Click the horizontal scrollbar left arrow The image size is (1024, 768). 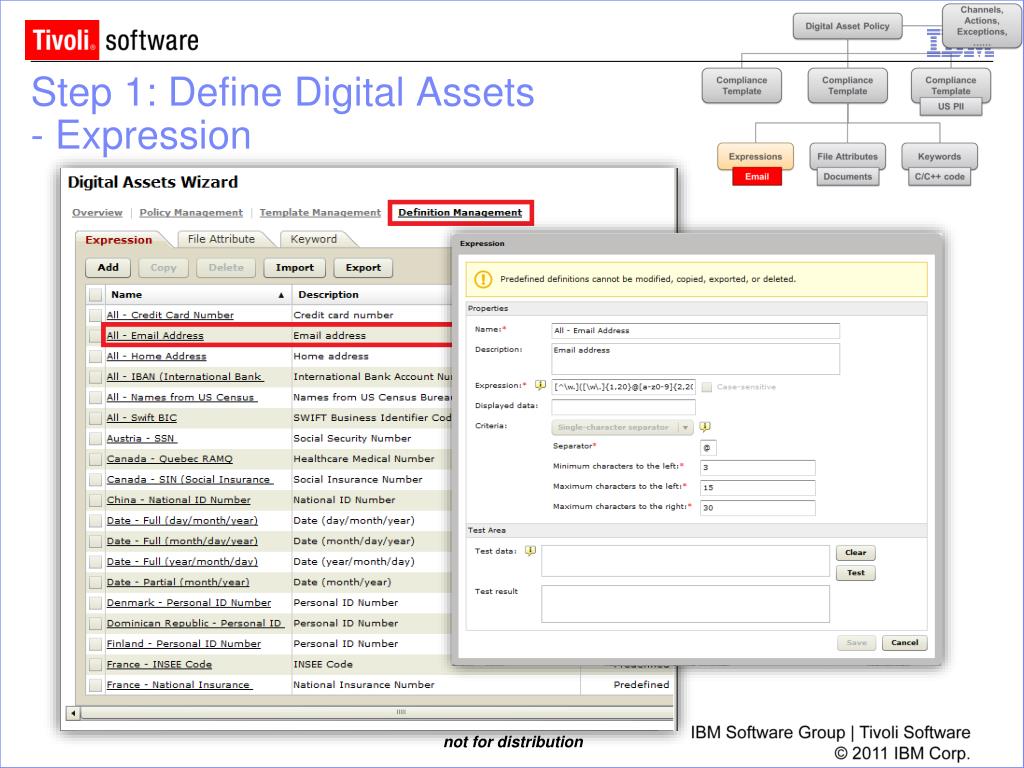tap(73, 712)
